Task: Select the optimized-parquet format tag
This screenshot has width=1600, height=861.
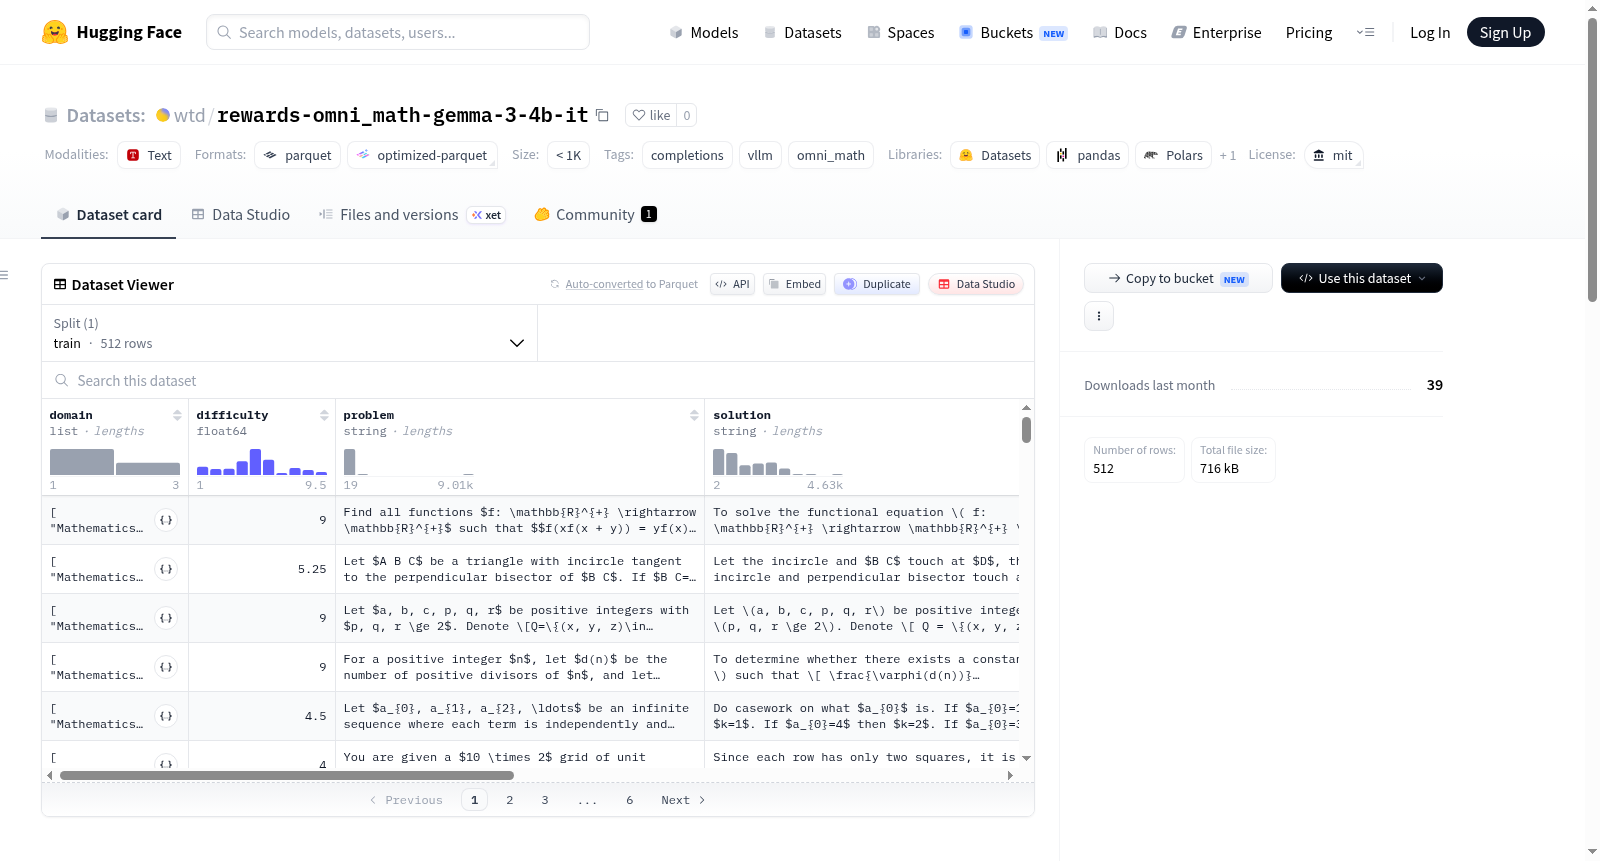Action: pos(421,155)
